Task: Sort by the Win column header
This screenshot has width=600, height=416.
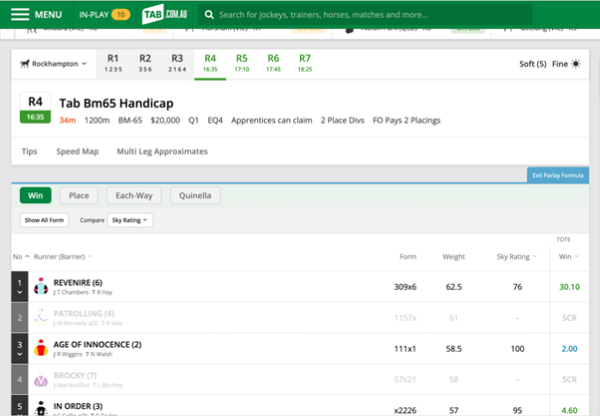Action: click(x=569, y=256)
